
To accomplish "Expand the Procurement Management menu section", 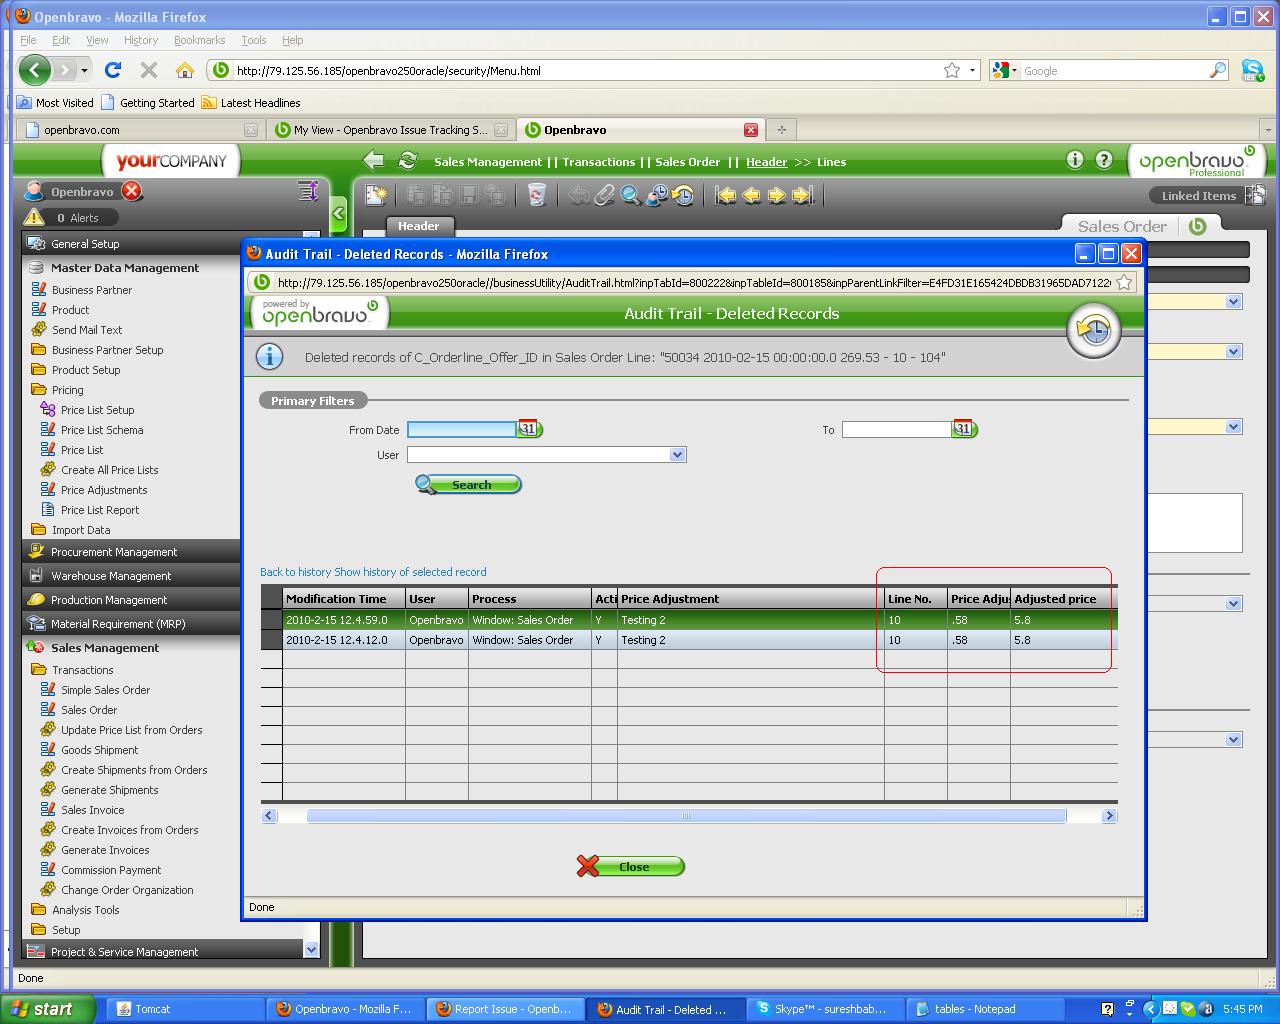I will coord(114,552).
